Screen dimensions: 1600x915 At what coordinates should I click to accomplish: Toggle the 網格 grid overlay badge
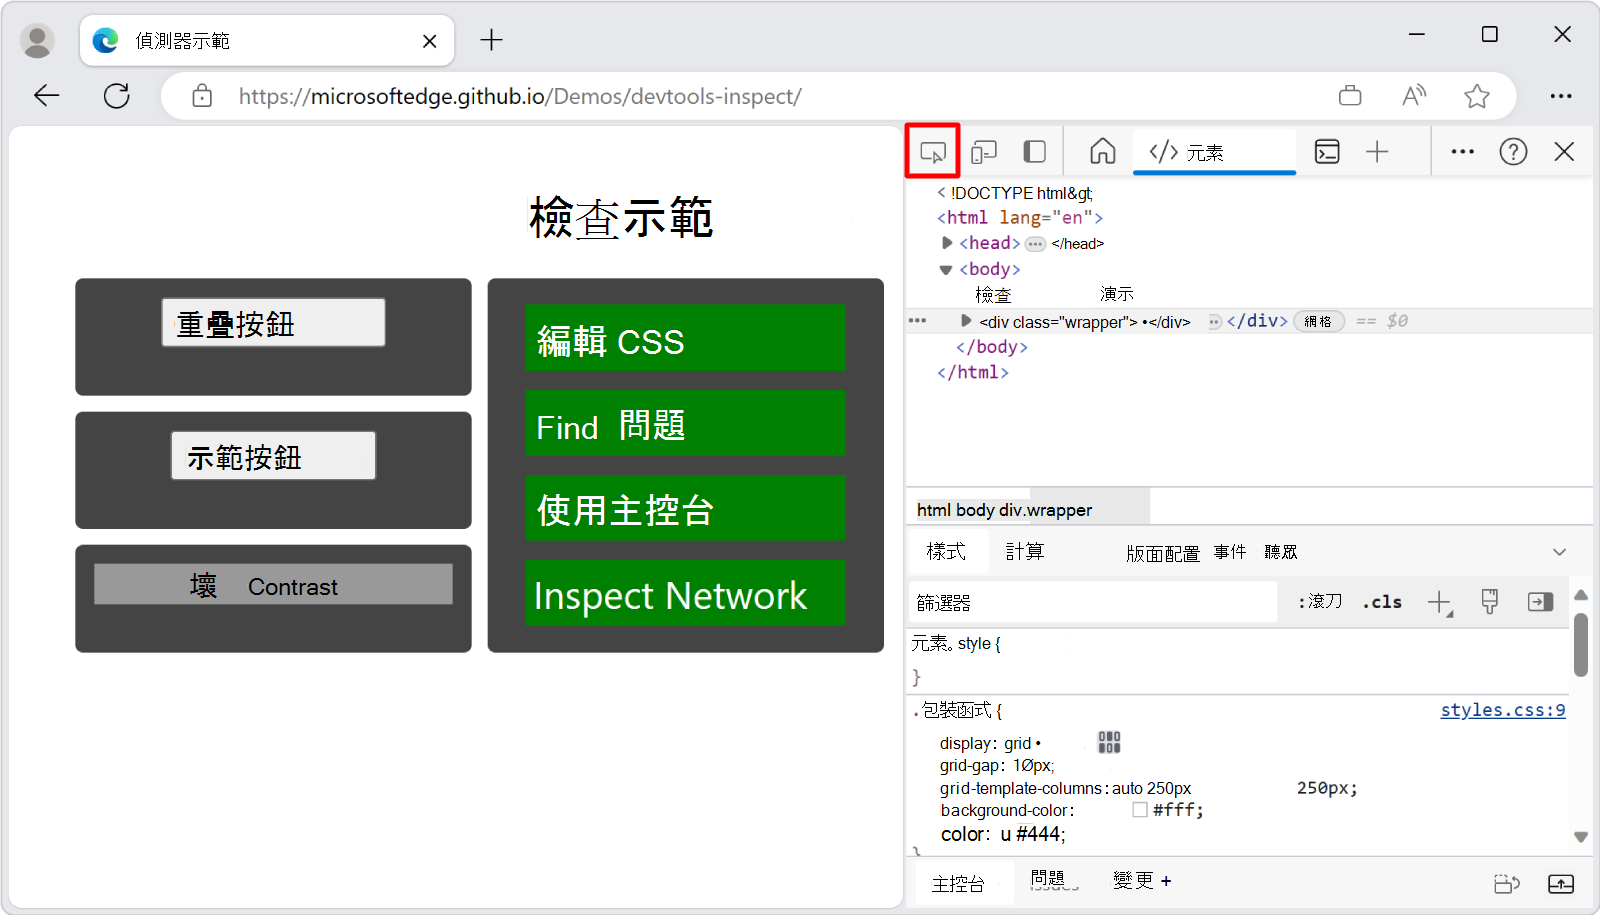[1319, 321]
